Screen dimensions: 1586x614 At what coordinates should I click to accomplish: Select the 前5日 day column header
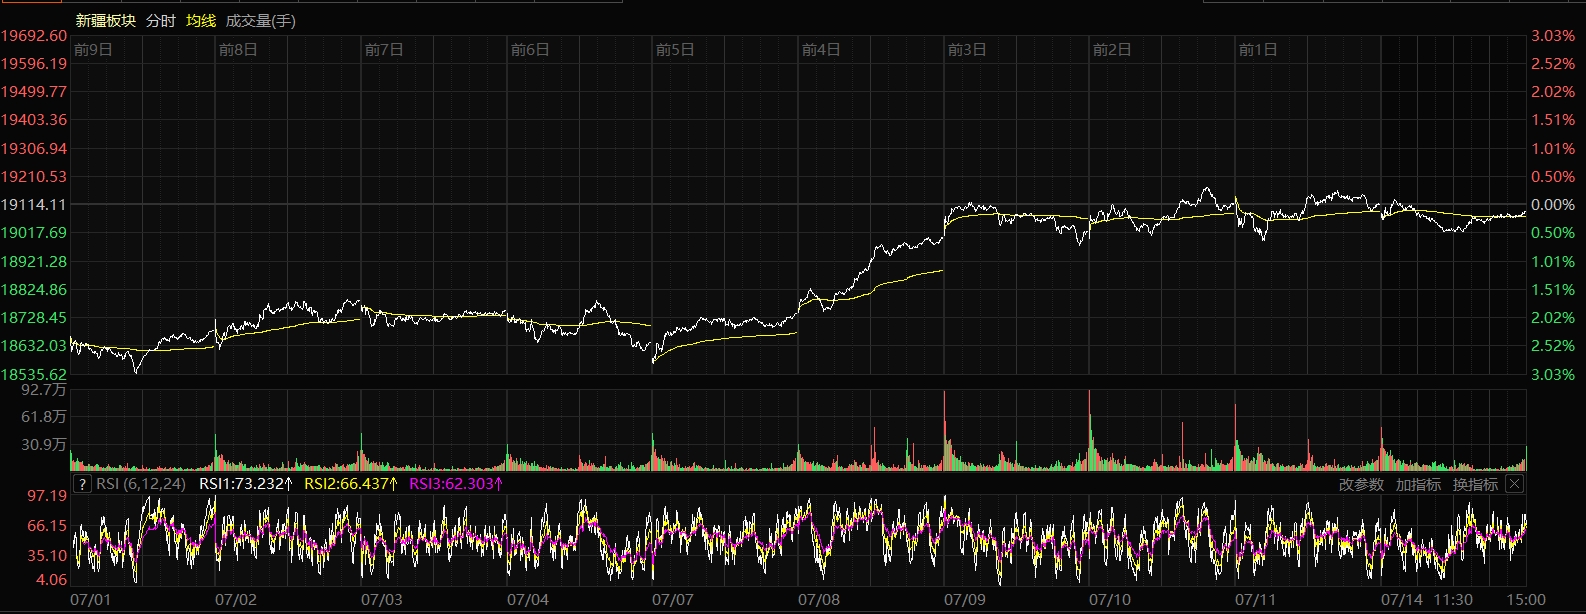click(x=675, y=50)
